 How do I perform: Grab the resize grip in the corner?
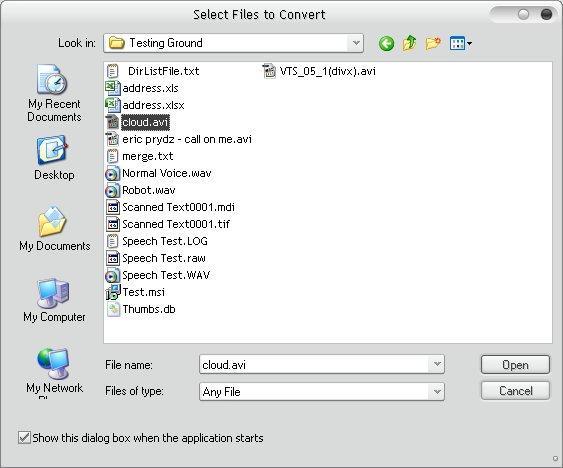pyautogui.click(x=555, y=459)
